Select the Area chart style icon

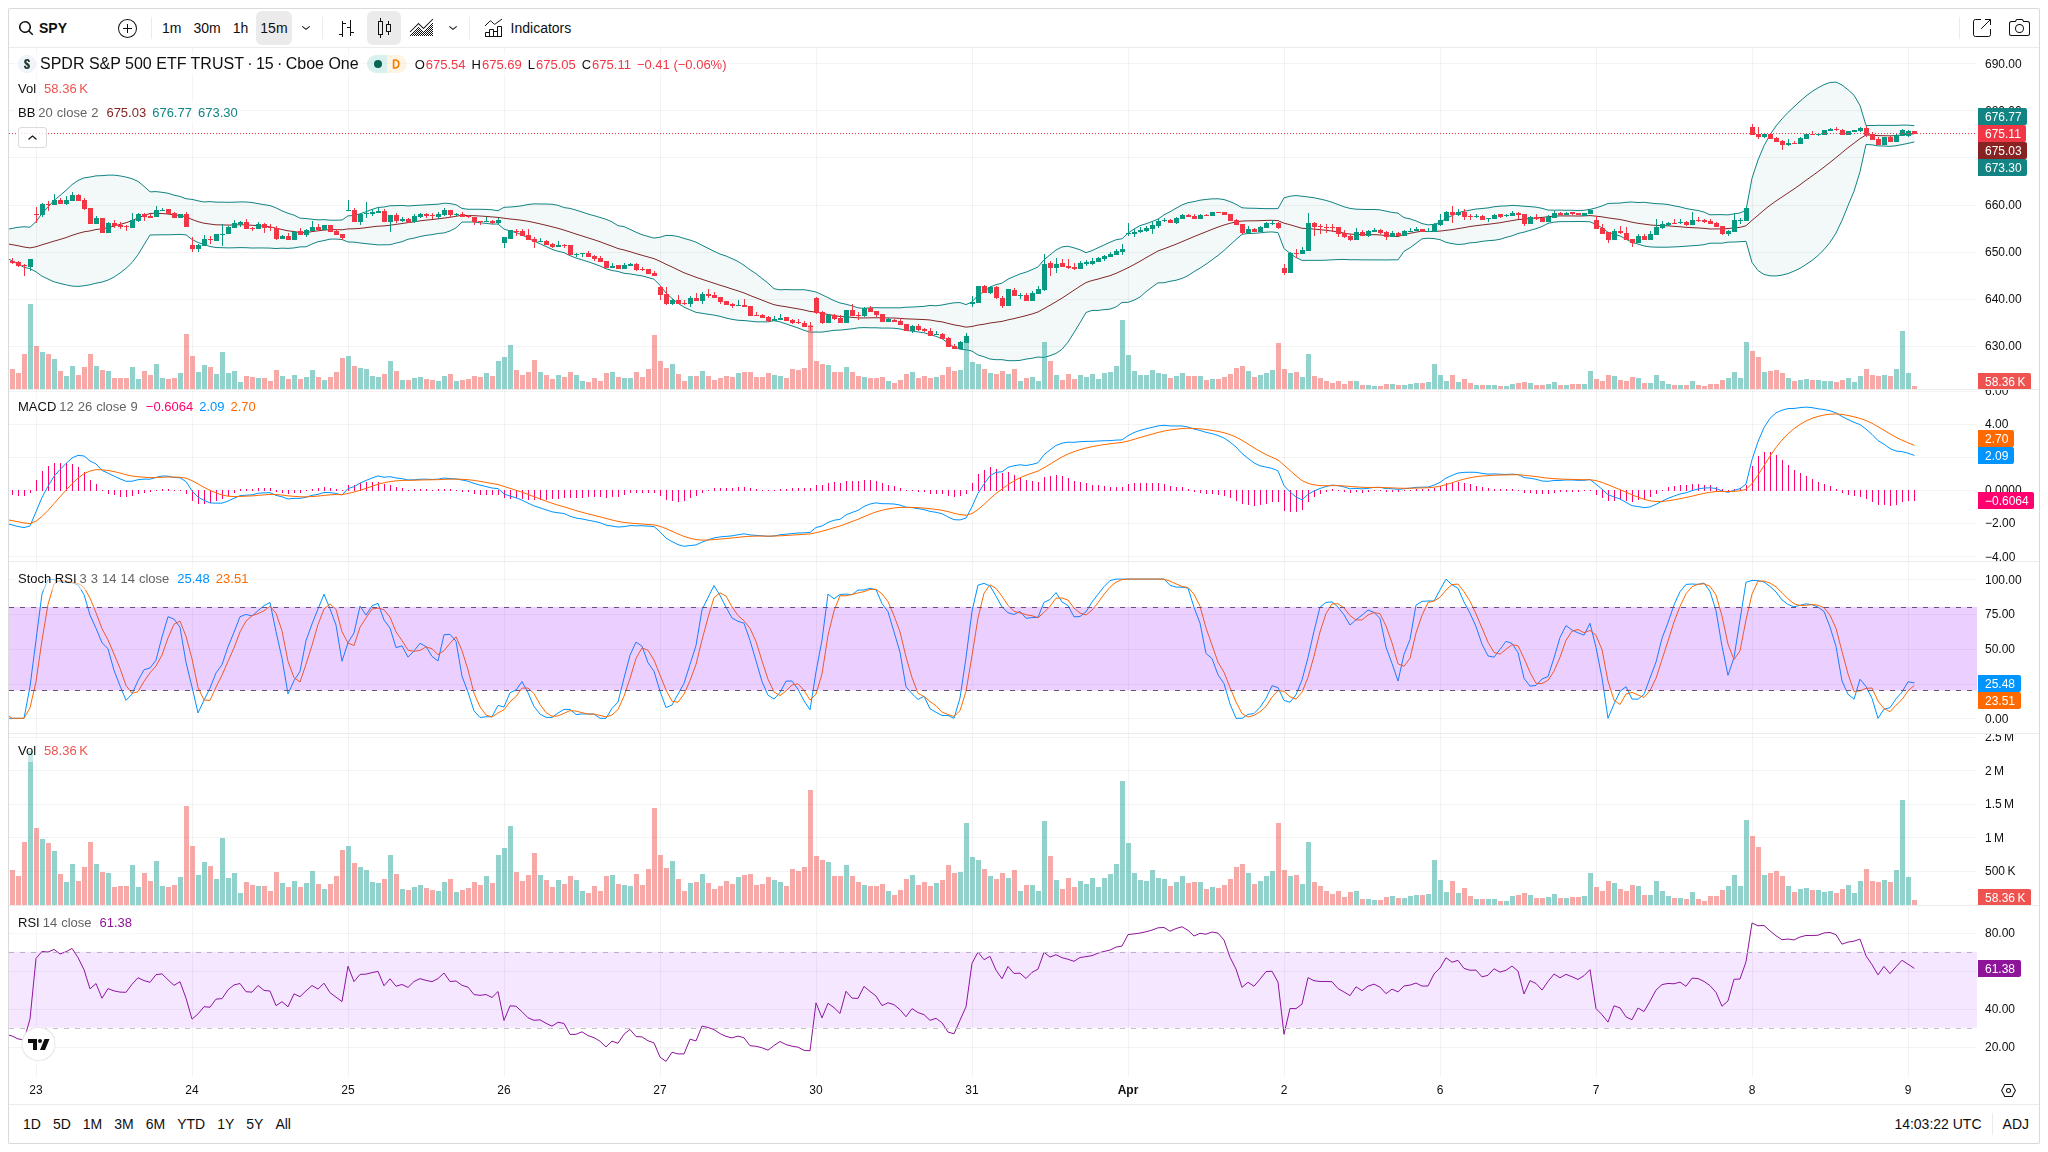[x=422, y=28]
